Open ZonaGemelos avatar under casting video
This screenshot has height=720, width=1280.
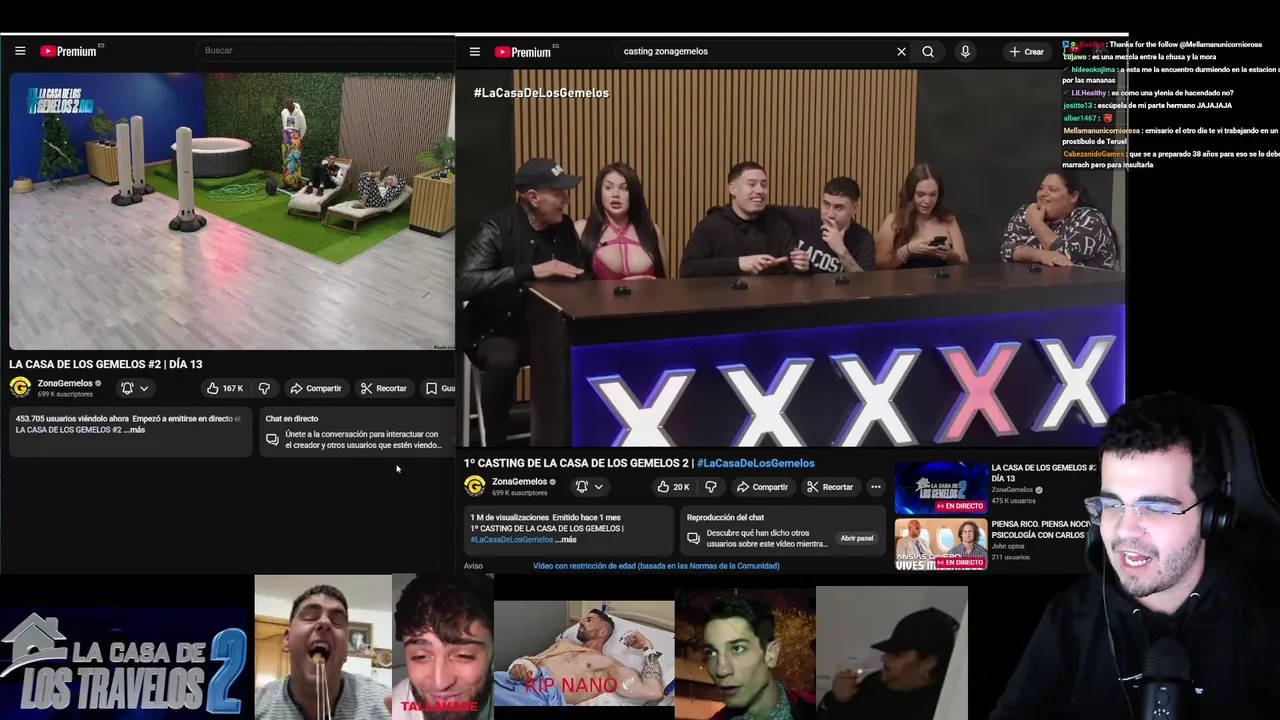point(475,486)
